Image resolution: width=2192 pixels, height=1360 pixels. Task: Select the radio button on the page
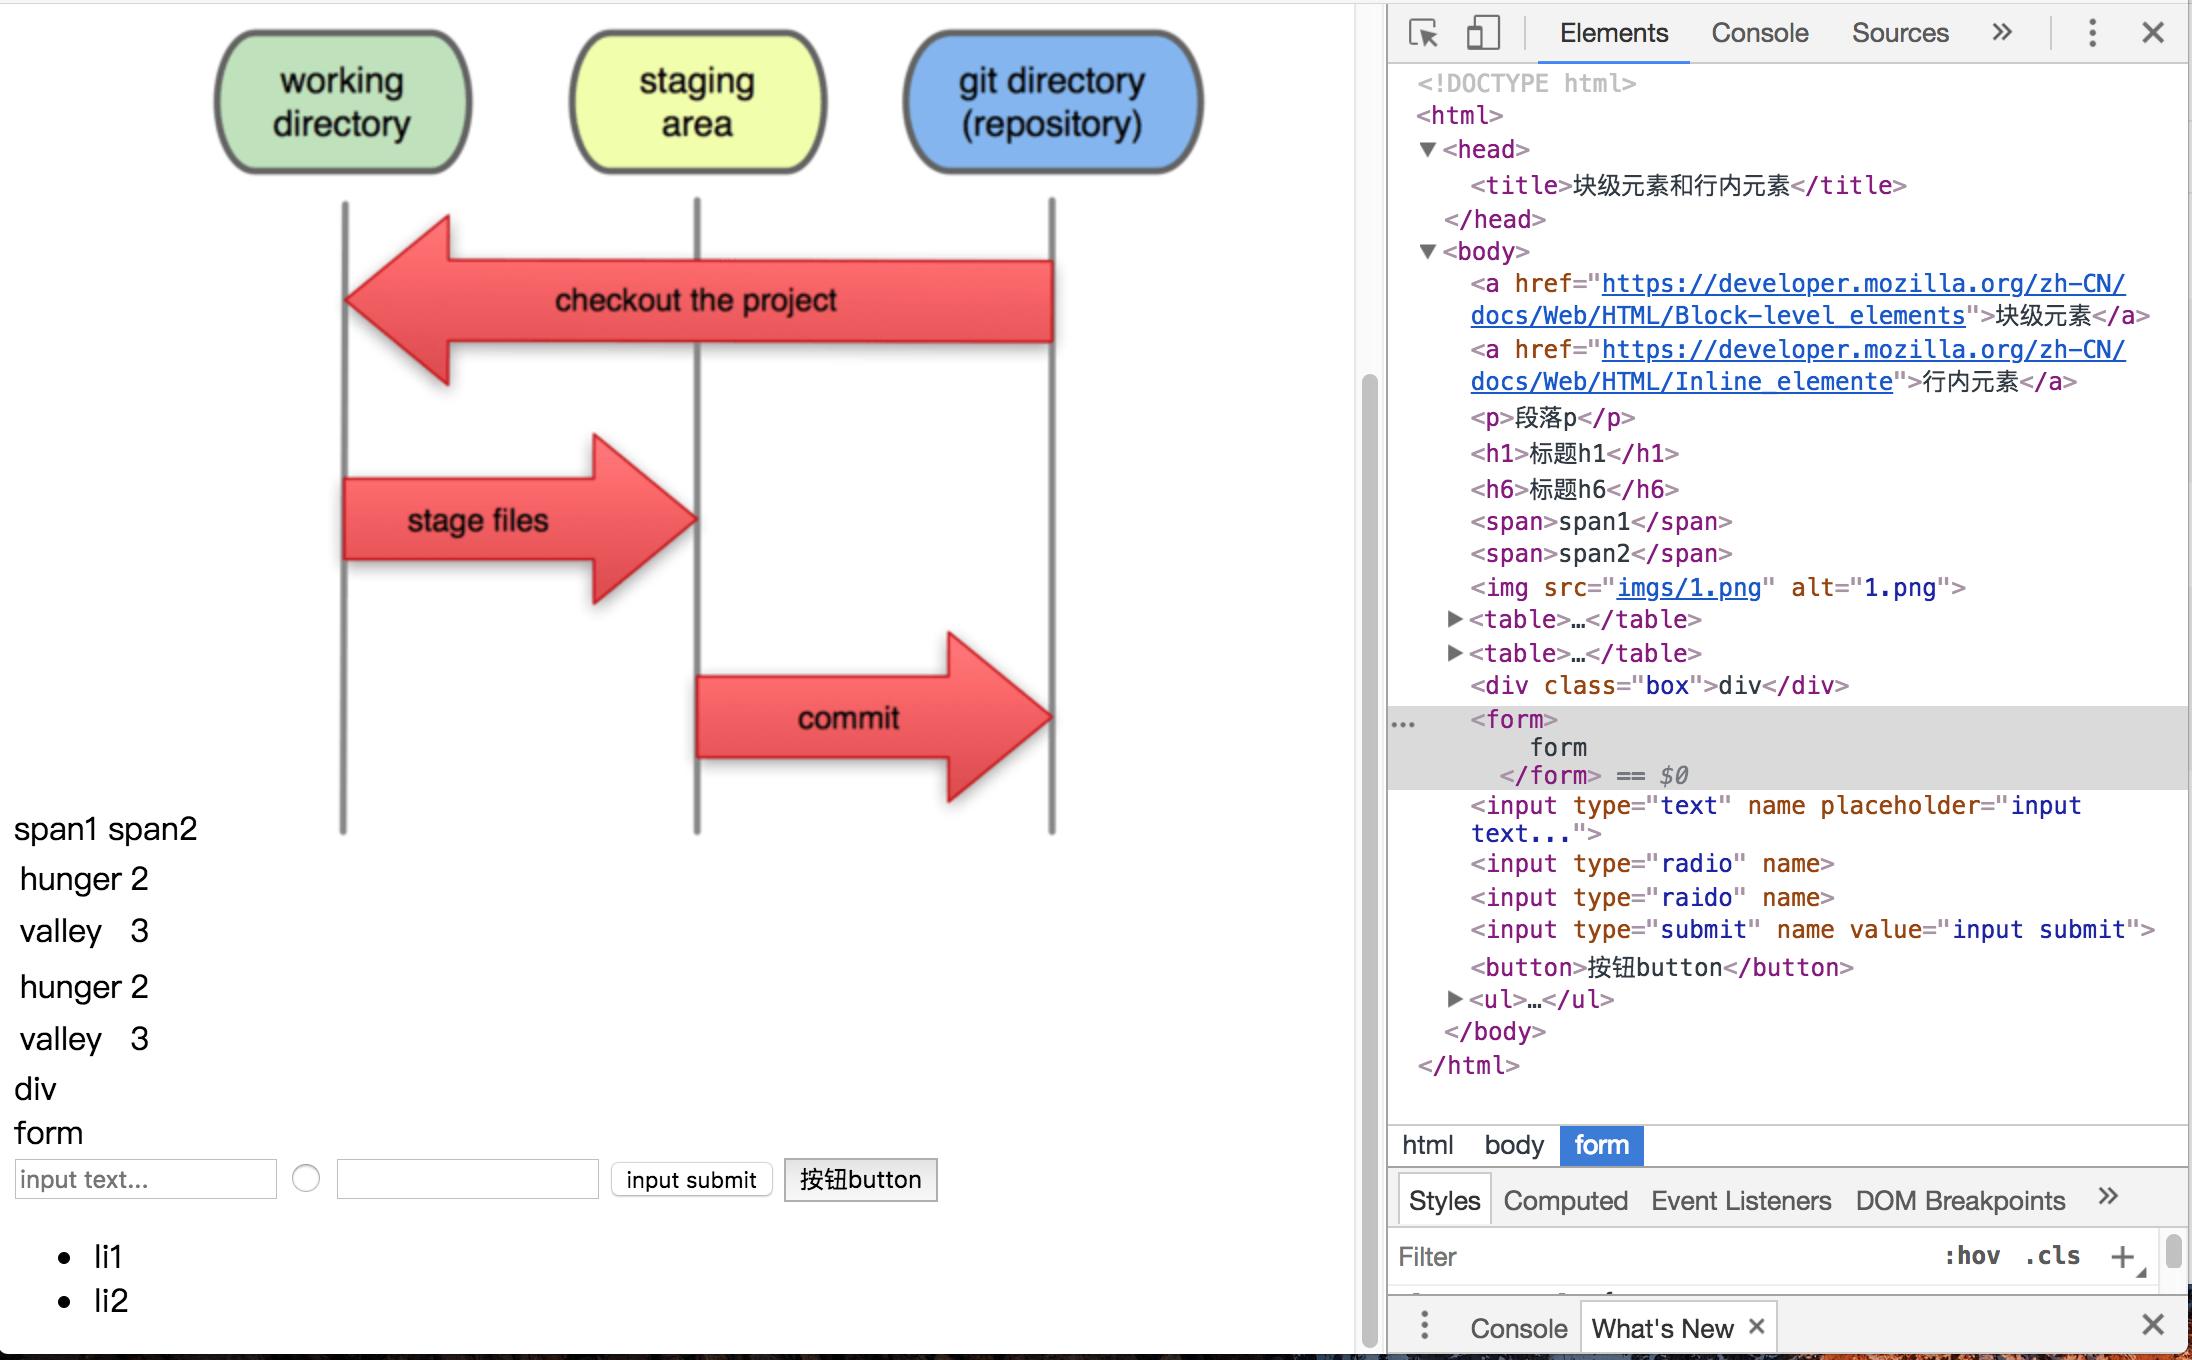(306, 1179)
